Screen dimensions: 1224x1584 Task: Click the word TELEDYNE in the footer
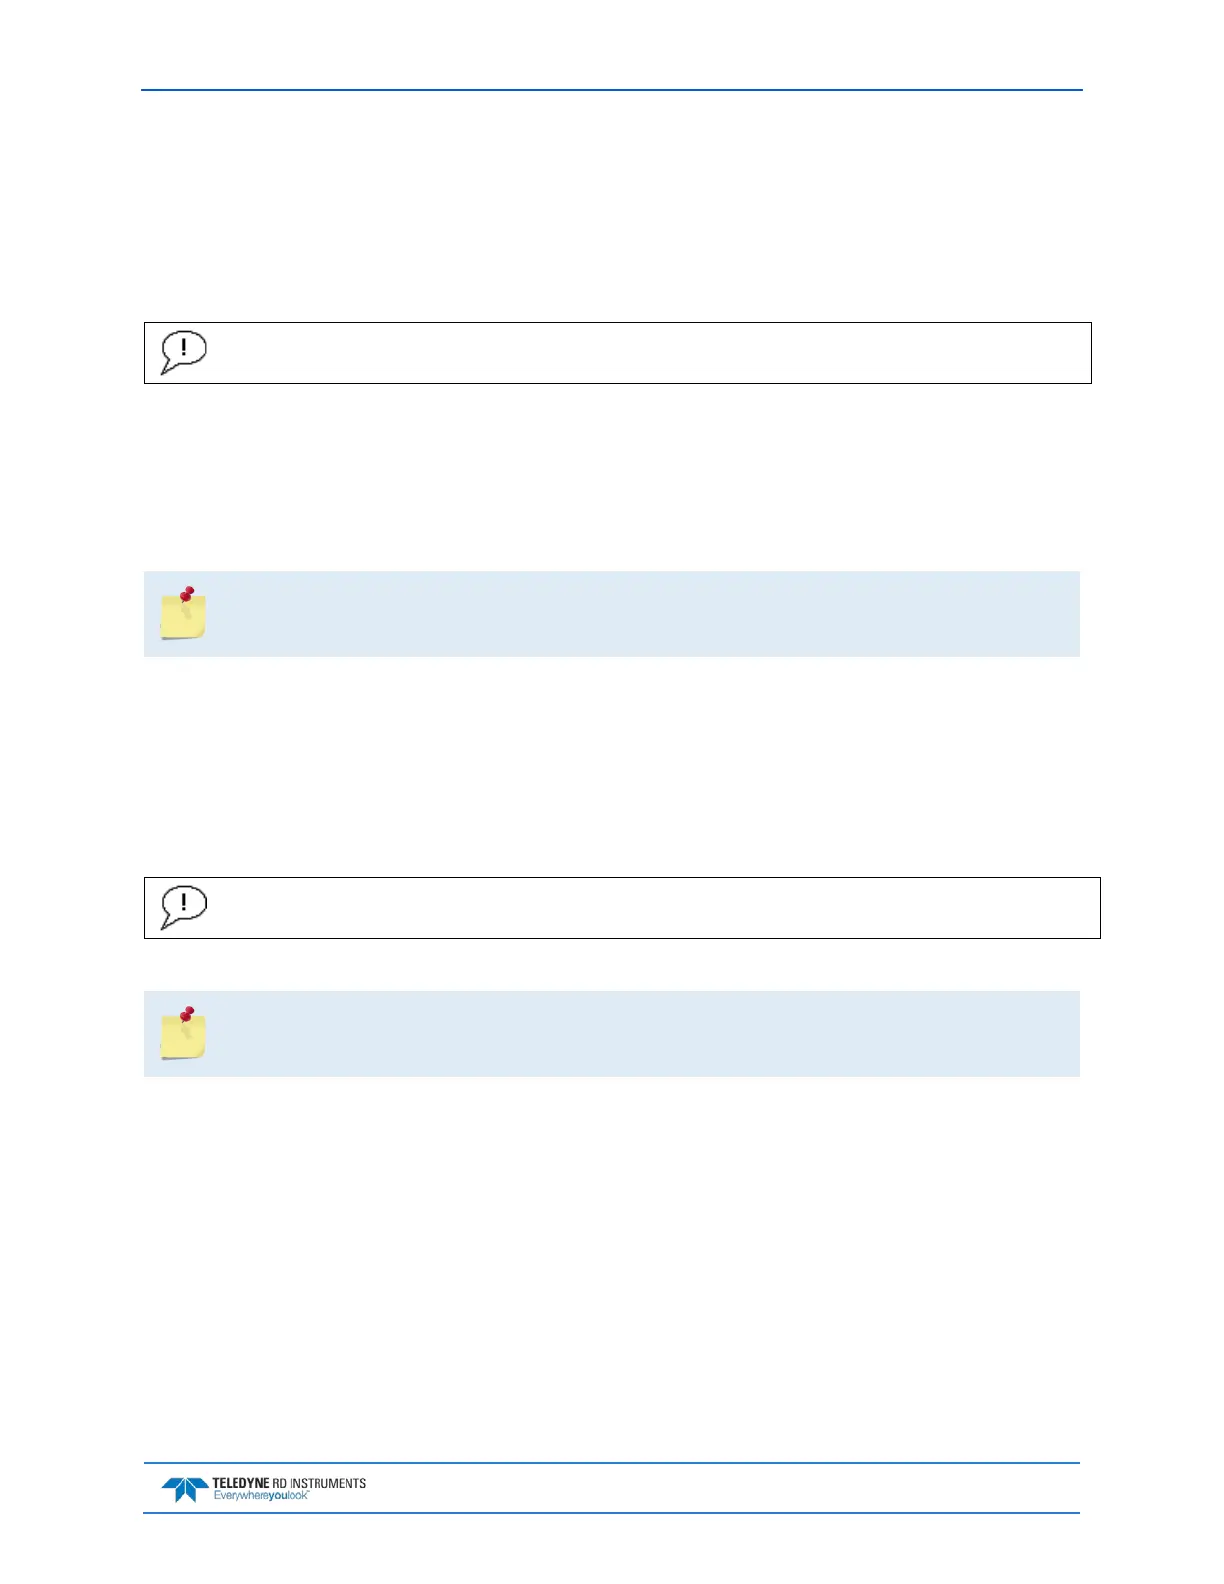coord(240,1484)
